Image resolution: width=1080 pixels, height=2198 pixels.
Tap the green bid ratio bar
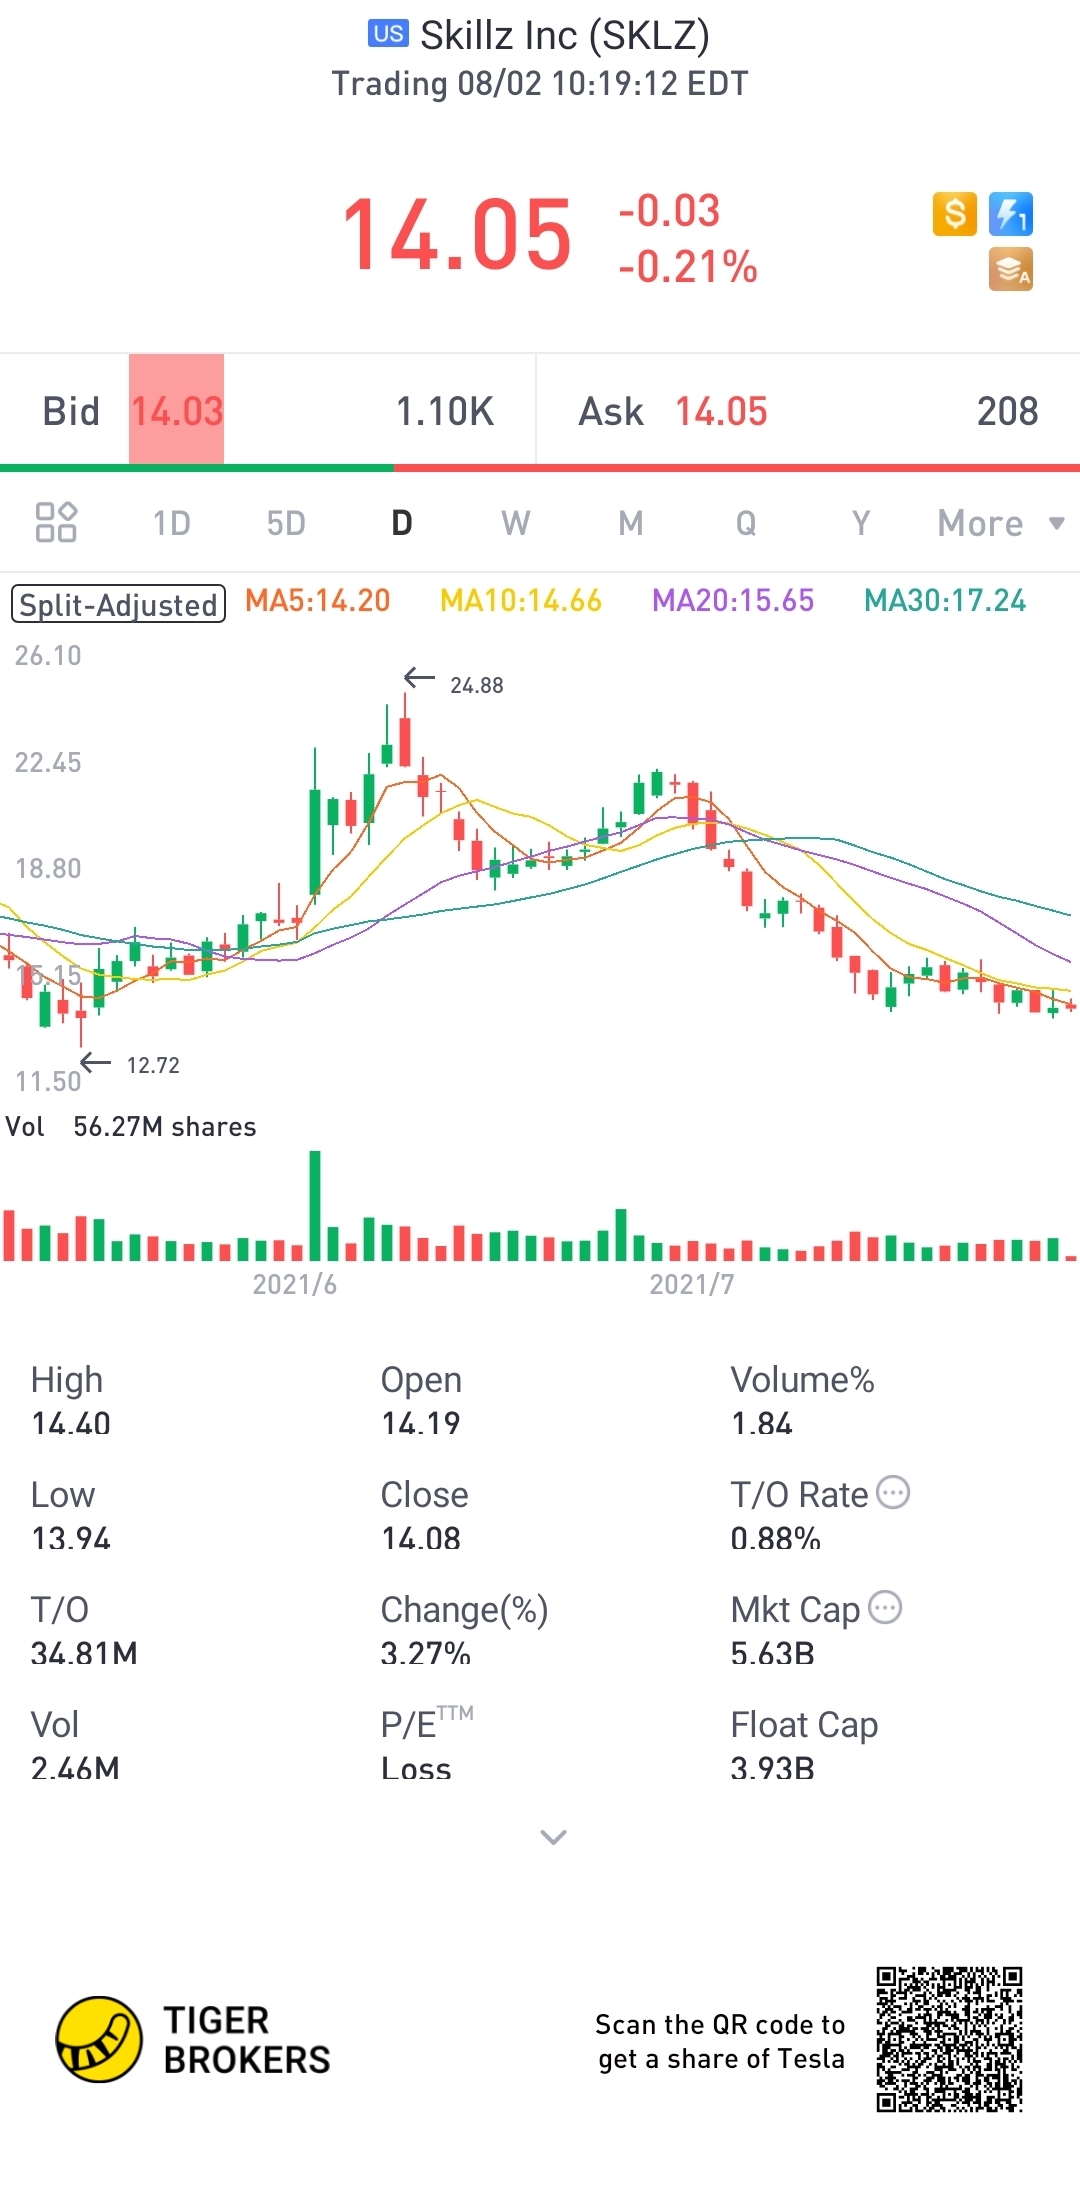pos(197,467)
